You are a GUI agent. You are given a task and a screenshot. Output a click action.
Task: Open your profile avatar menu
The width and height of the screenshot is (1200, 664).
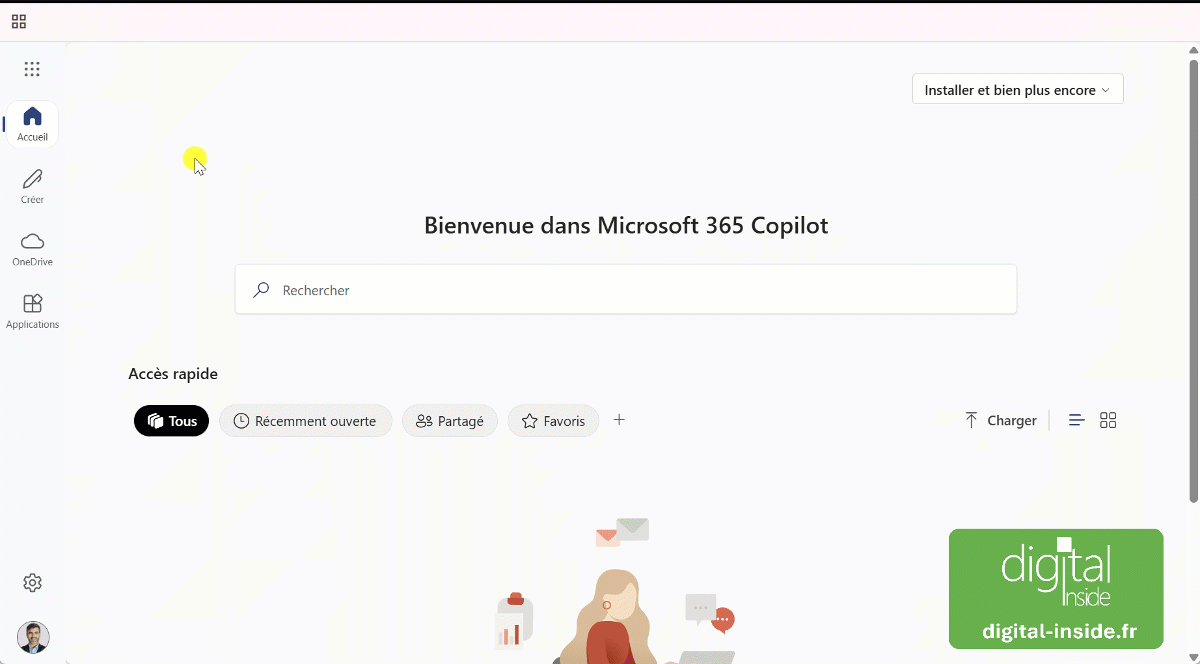[x=32, y=637]
